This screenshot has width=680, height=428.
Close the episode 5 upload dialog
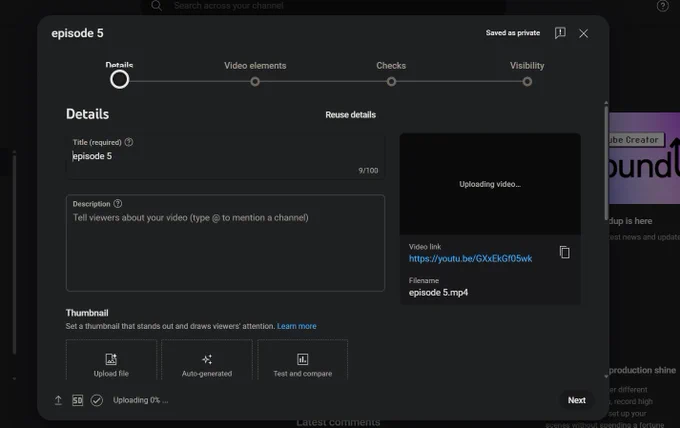point(583,33)
